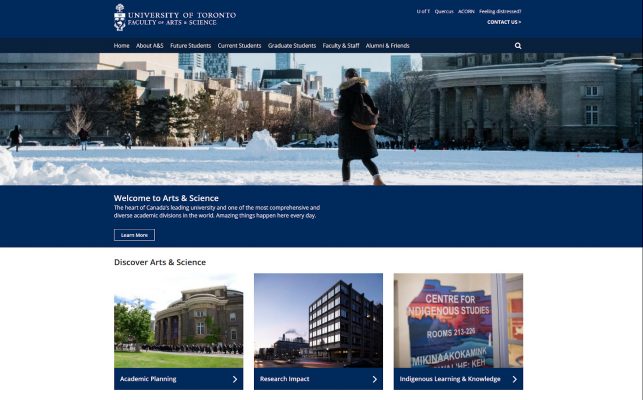Click the arrow on Academic Planning card
The height and width of the screenshot is (400, 643).
click(x=235, y=379)
